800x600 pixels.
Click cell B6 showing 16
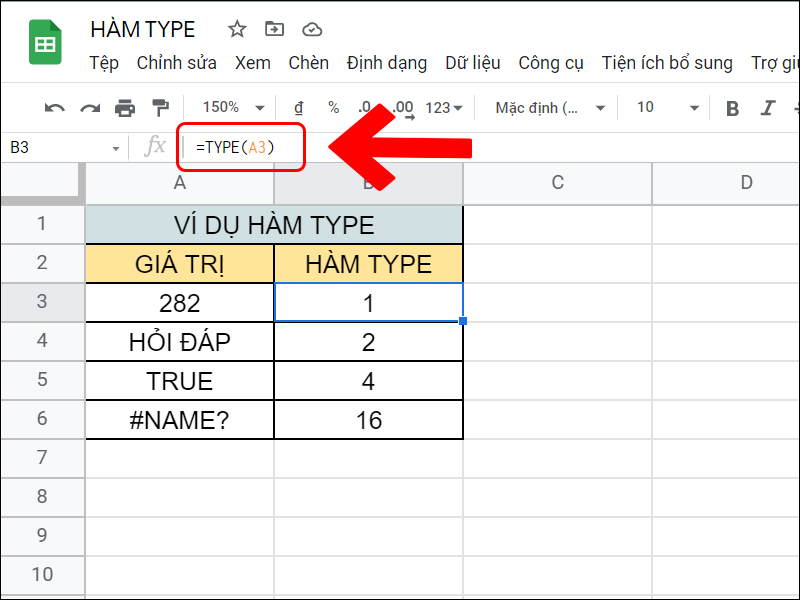coord(368,419)
